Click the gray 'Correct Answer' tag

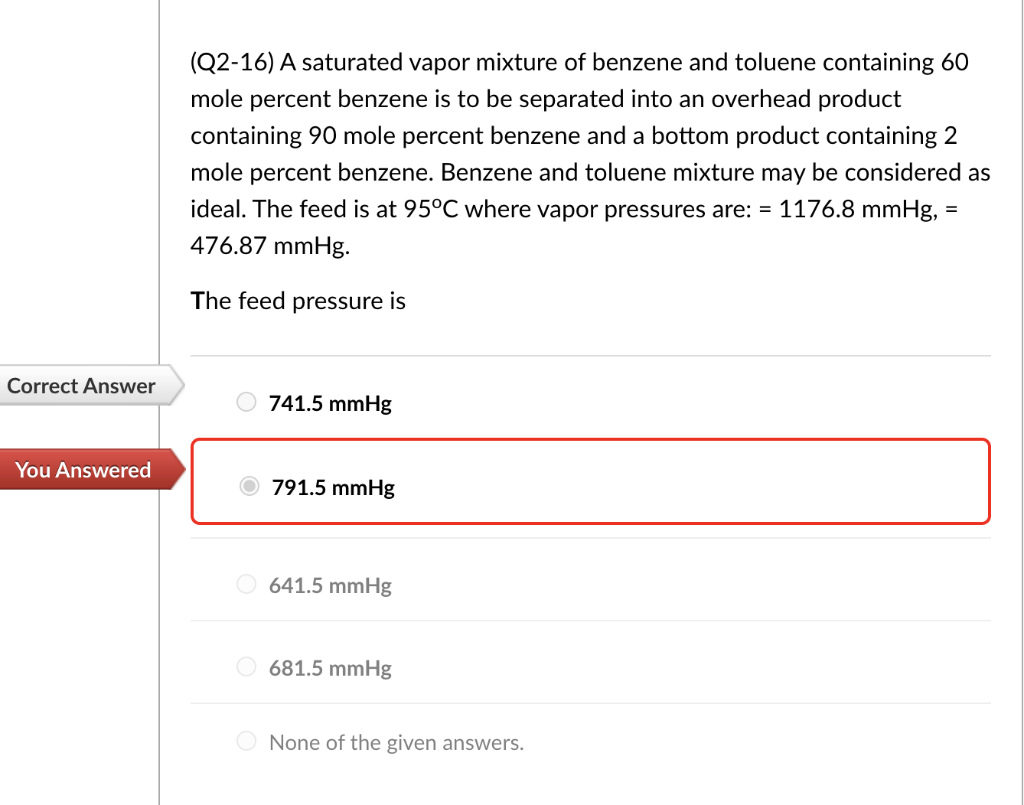tap(82, 386)
